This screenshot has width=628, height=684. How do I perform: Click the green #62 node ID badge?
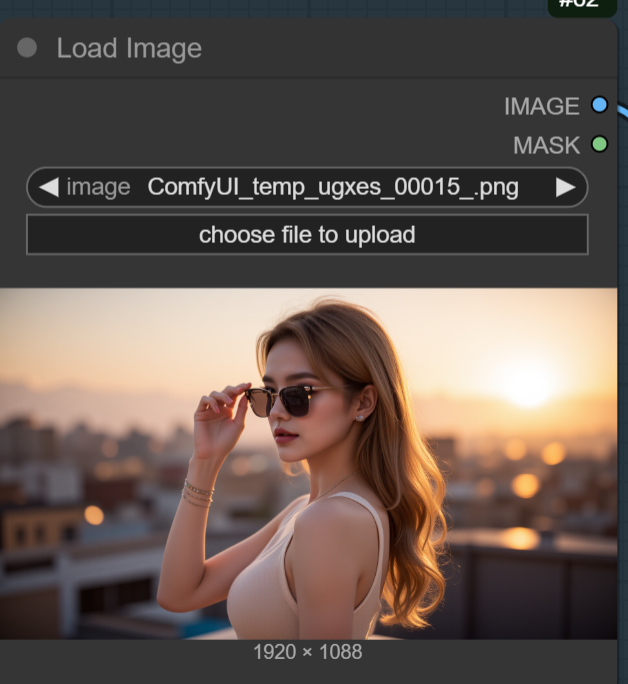pos(582,5)
